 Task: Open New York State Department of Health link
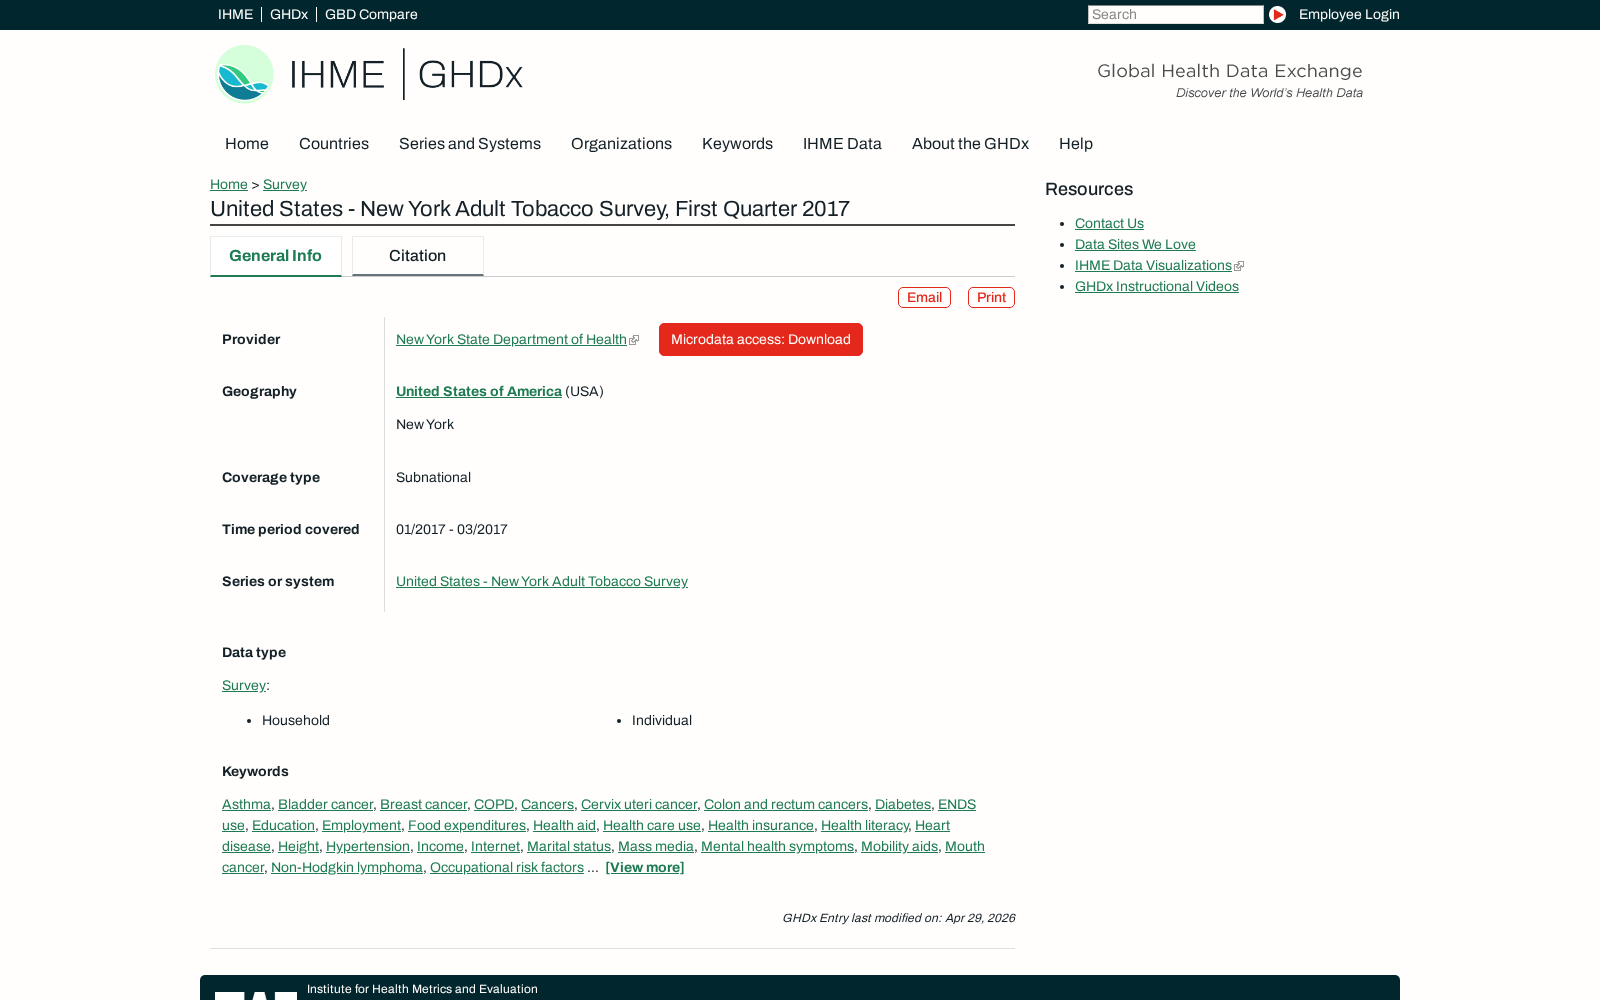click(511, 339)
